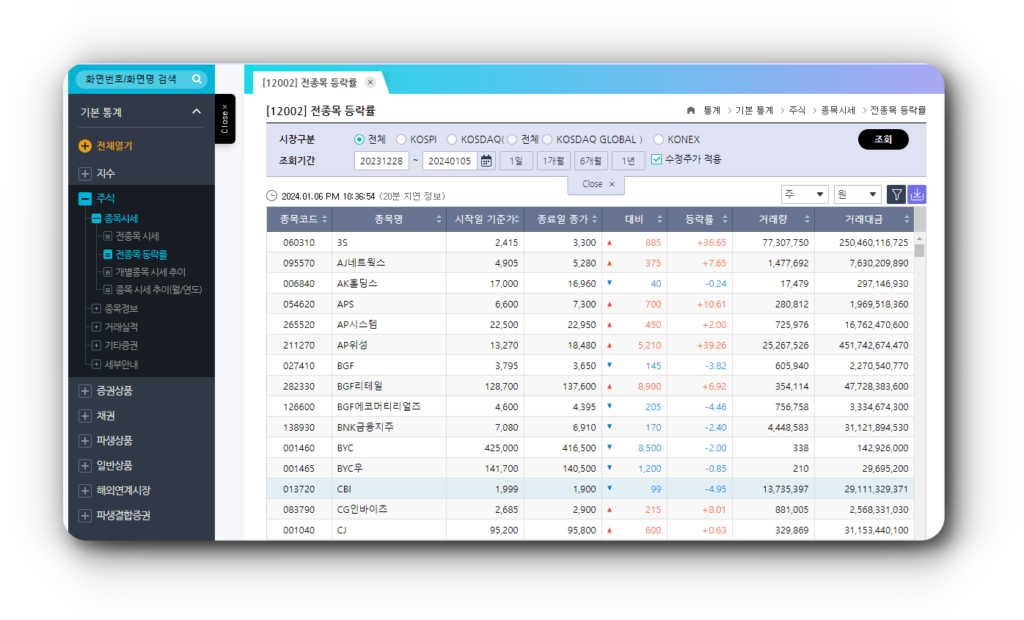Select the KOSDAQ radio button
This screenshot has height=620, width=1024.
click(452, 139)
